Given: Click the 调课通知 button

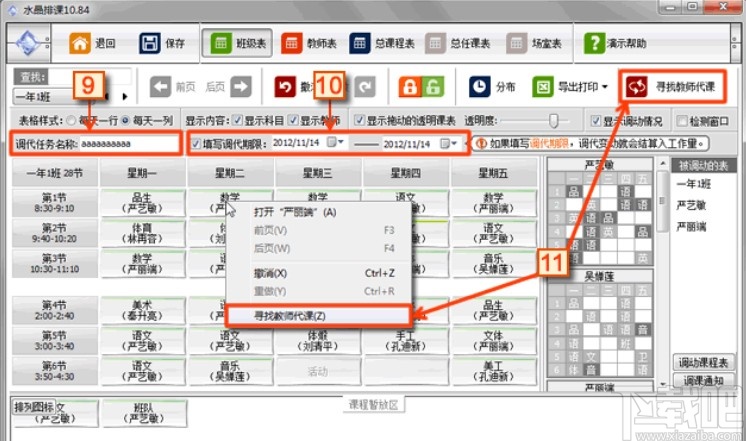Looking at the screenshot, I should click(x=703, y=381).
